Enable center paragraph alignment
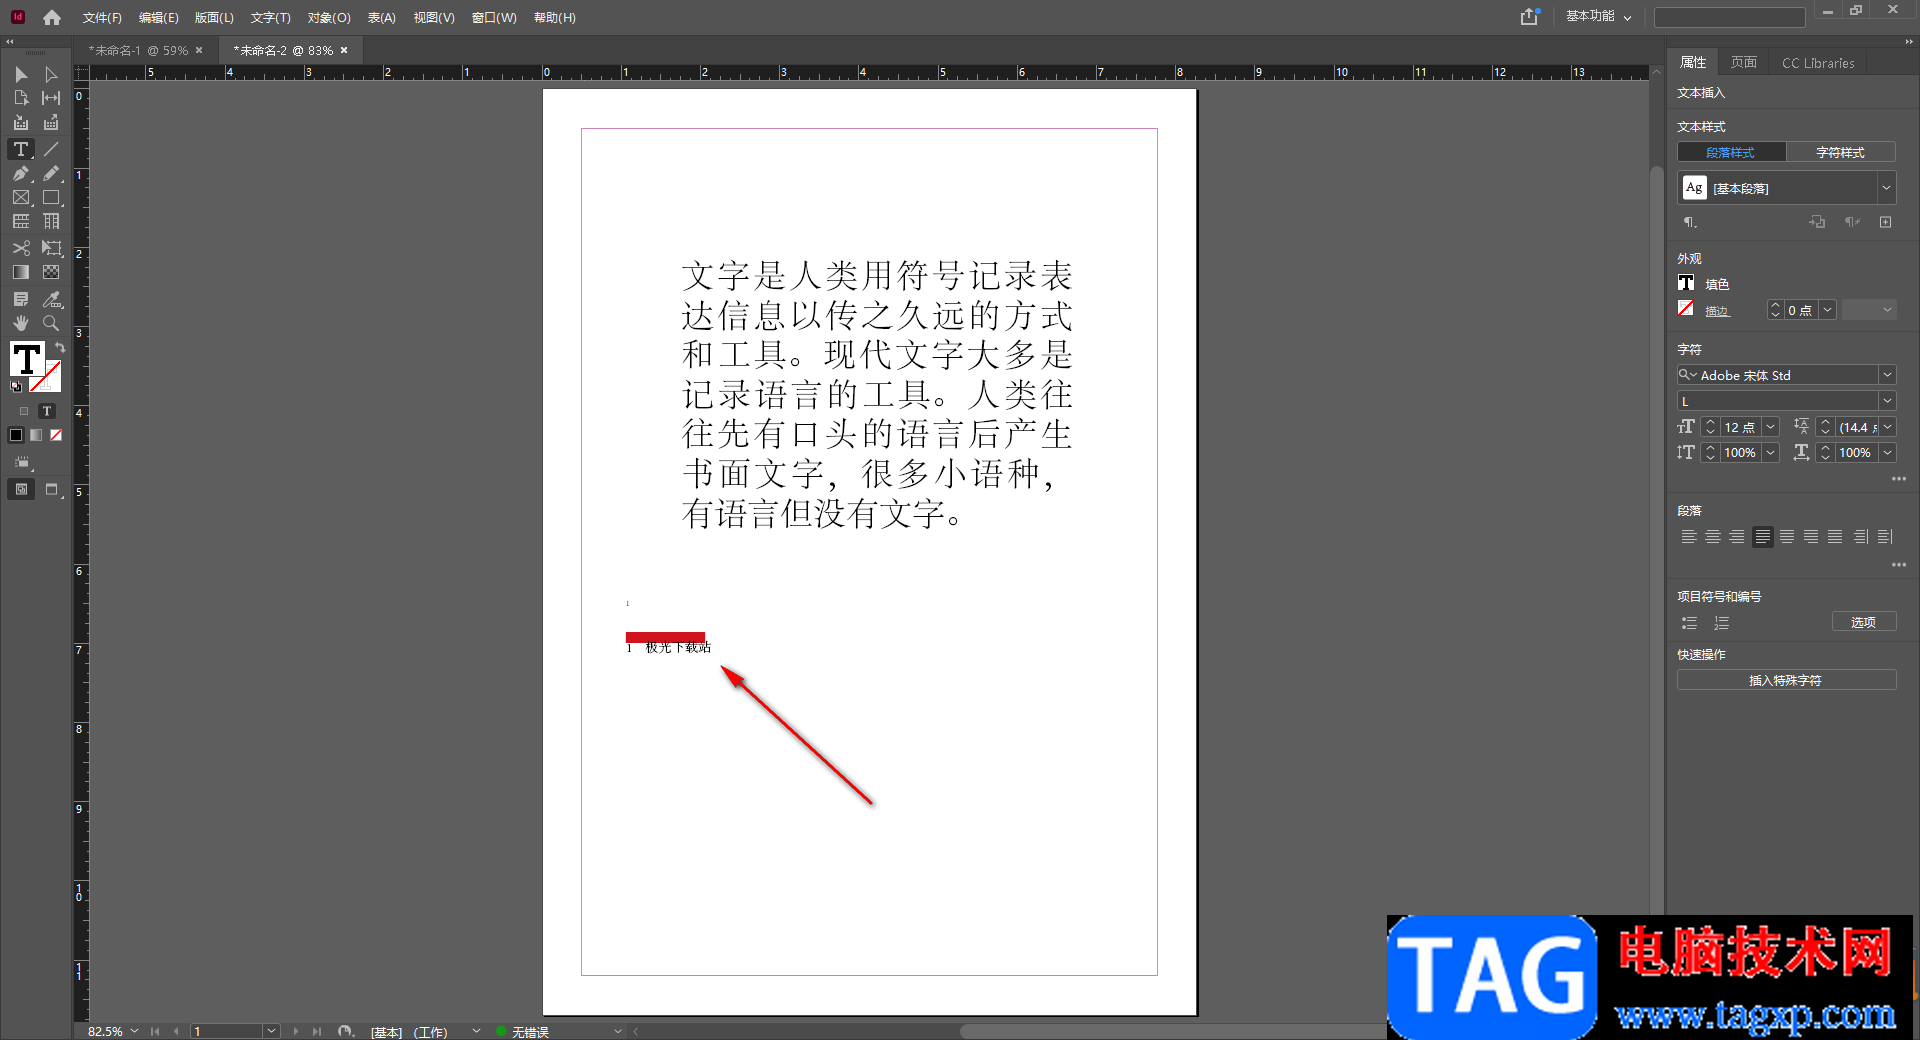 click(x=1713, y=537)
